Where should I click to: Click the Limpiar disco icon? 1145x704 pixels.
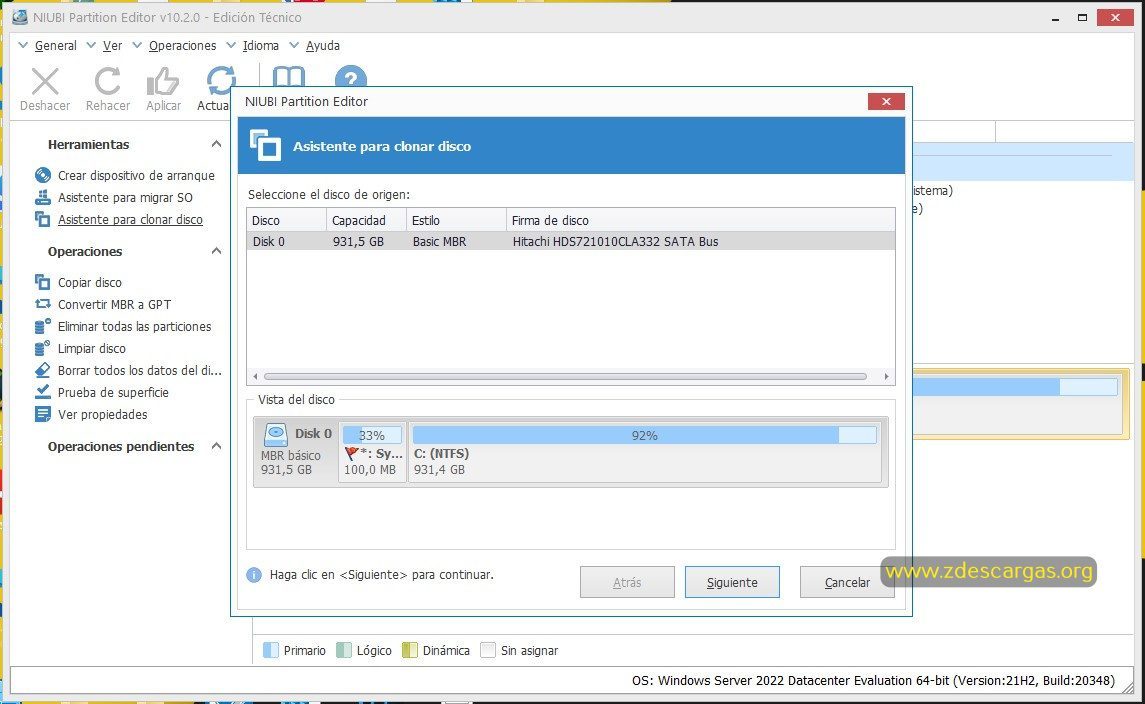click(x=43, y=348)
